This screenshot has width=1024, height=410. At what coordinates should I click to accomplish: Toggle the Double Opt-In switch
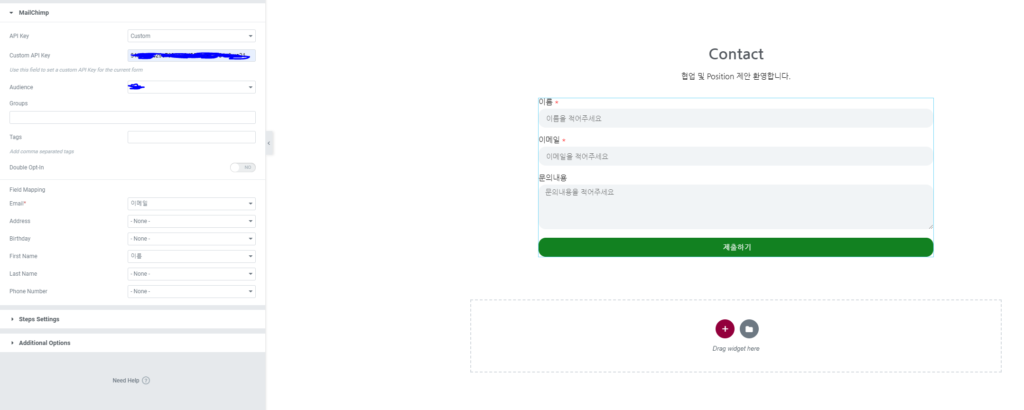click(242, 168)
